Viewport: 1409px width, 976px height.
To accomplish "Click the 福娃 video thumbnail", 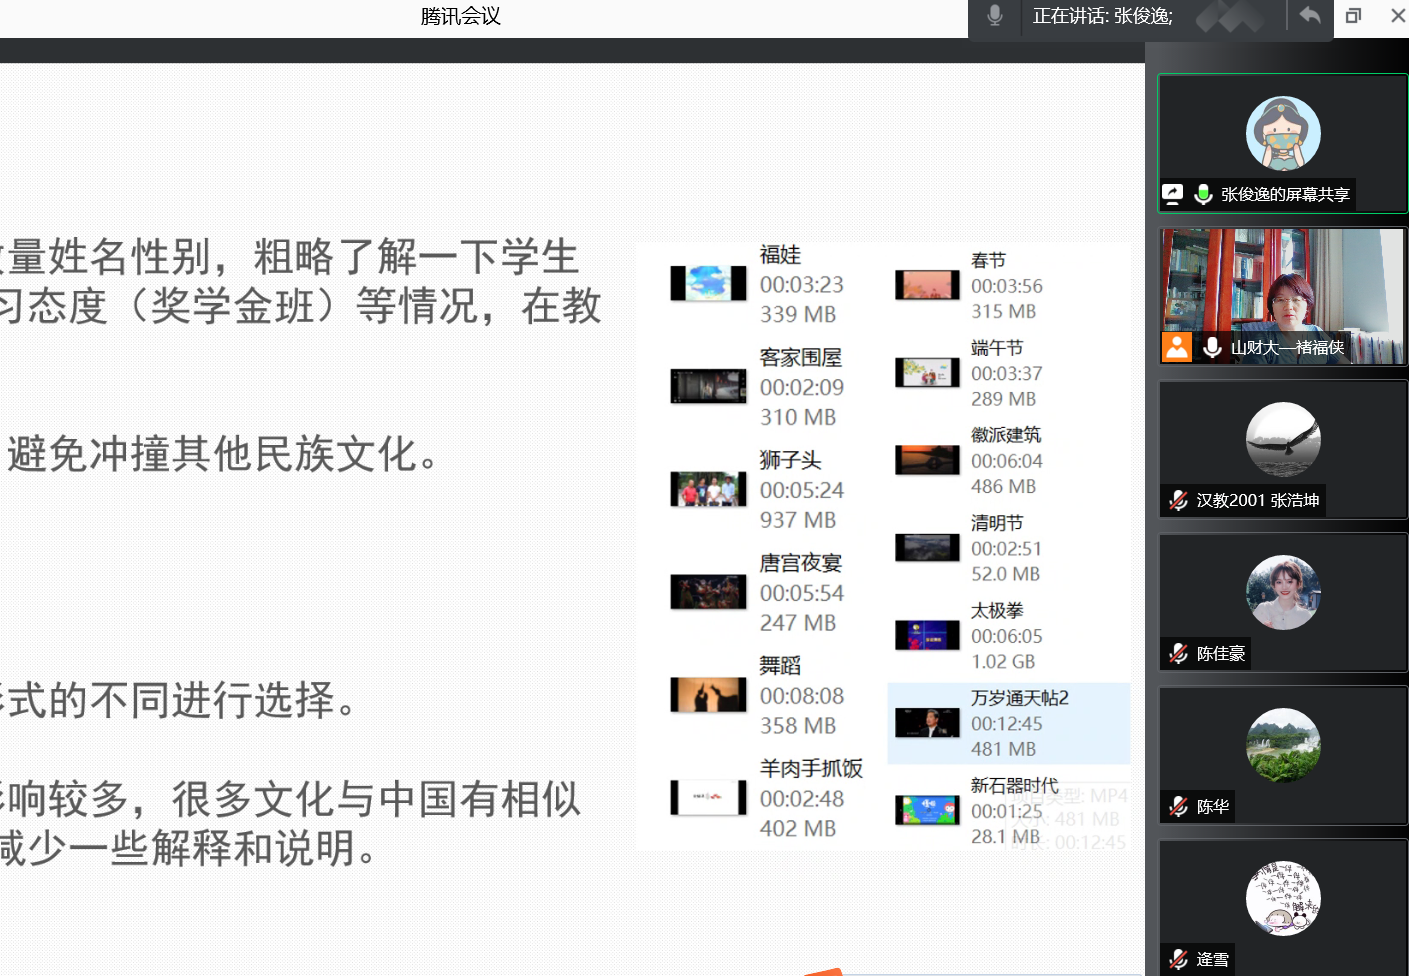I will 708,284.
